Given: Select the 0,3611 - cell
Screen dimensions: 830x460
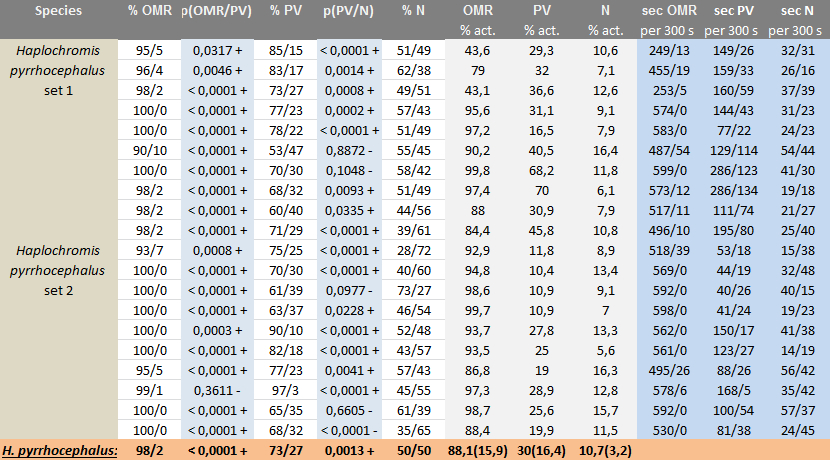Looking at the screenshot, I should pyautogui.click(x=213, y=386).
